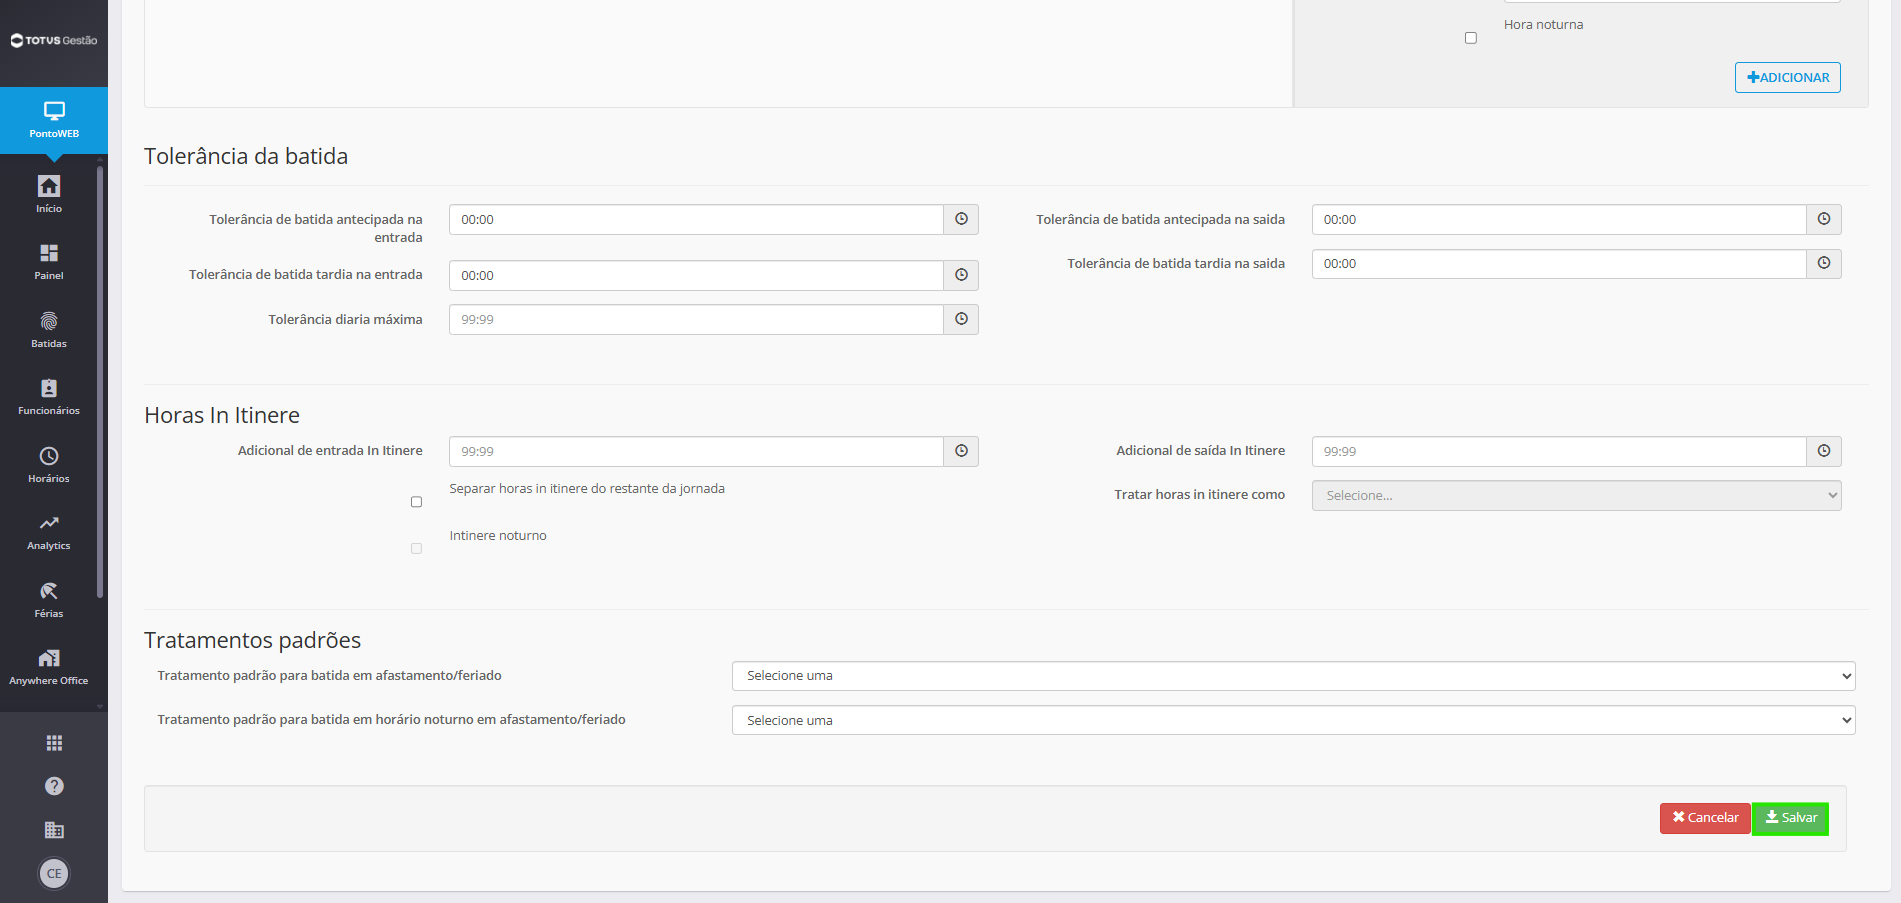The image size is (1901, 903).
Task: Open time picker for batida antecipada na entrada
Action: (x=961, y=220)
